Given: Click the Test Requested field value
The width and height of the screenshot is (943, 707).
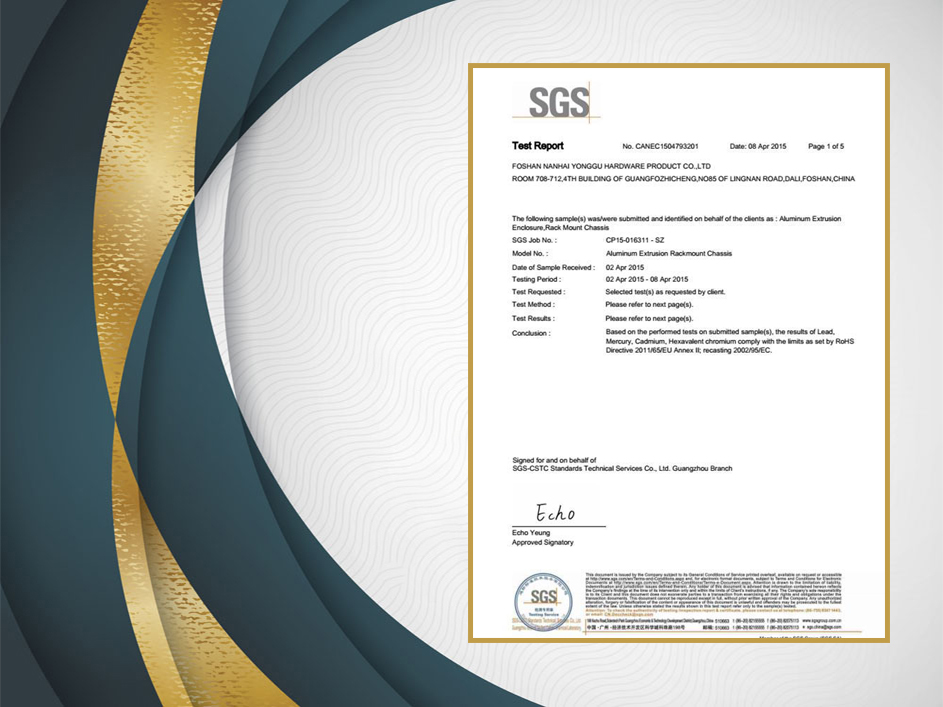Looking at the screenshot, I should point(665,292).
